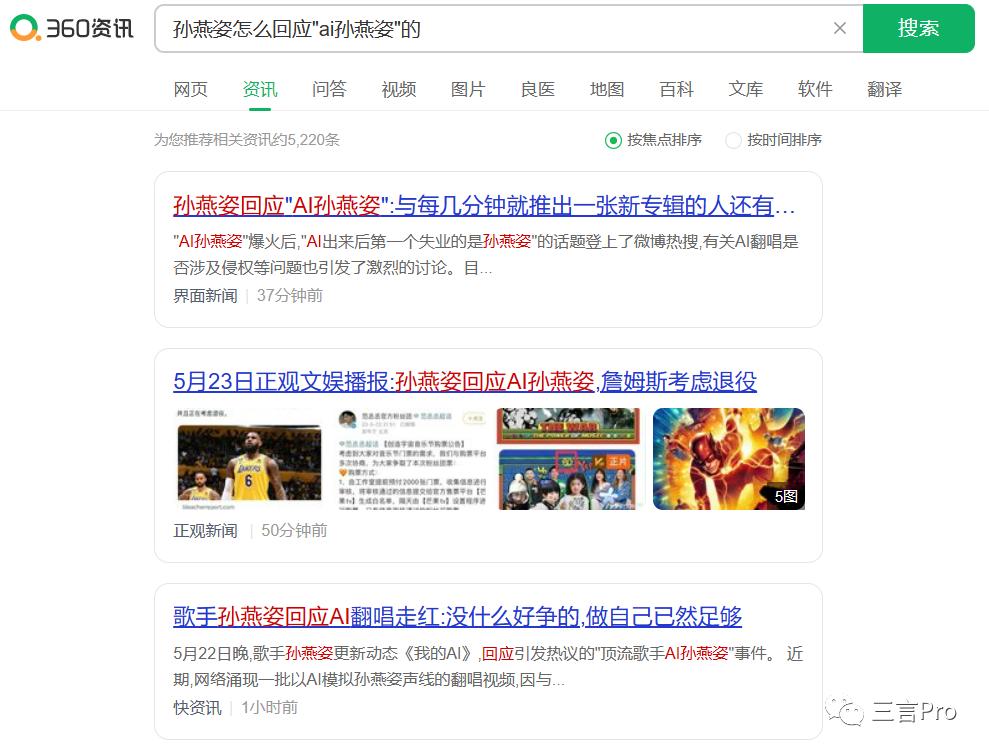Click the 37分钟前 timestamp

pyautogui.click(x=290, y=296)
